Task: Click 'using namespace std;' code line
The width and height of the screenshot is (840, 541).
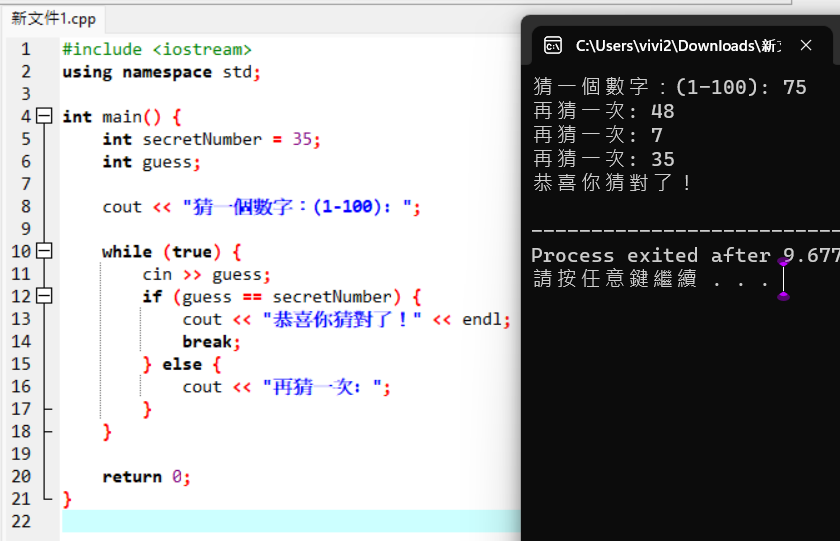Action: tap(161, 72)
